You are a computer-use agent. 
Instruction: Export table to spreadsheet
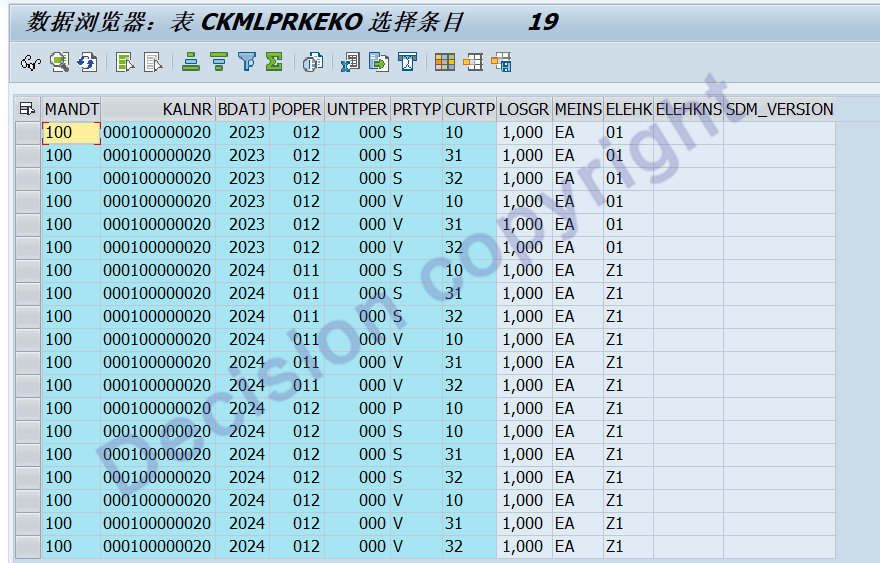(350, 63)
